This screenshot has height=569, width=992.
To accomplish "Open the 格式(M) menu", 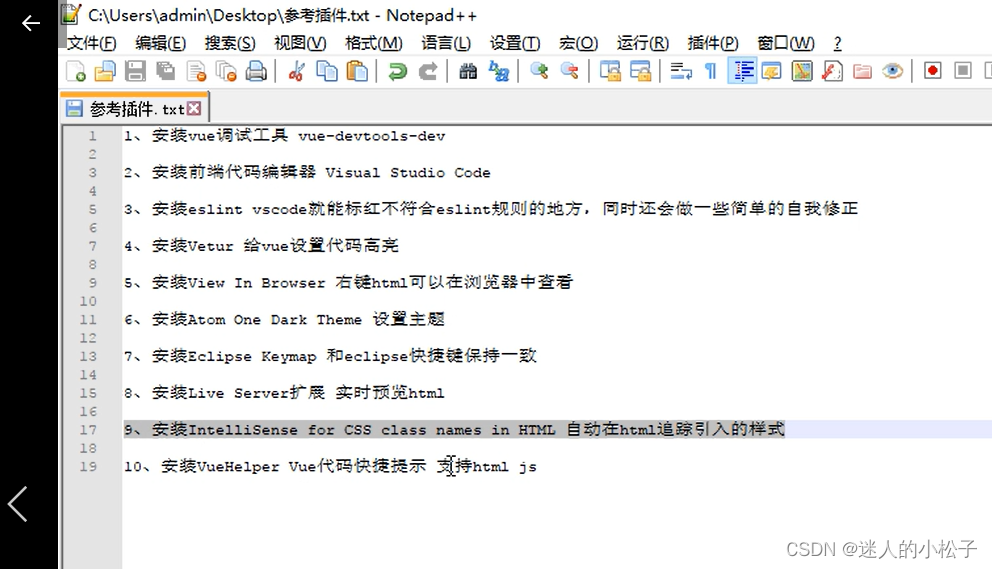I will [x=373, y=43].
